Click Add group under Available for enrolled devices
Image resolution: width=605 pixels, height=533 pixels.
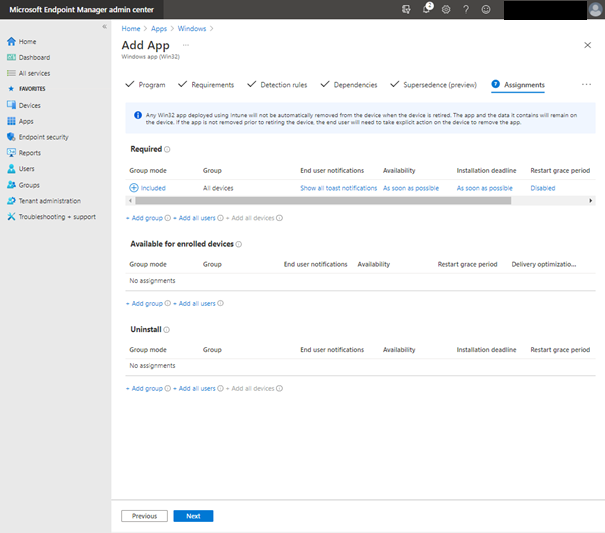tap(145, 303)
